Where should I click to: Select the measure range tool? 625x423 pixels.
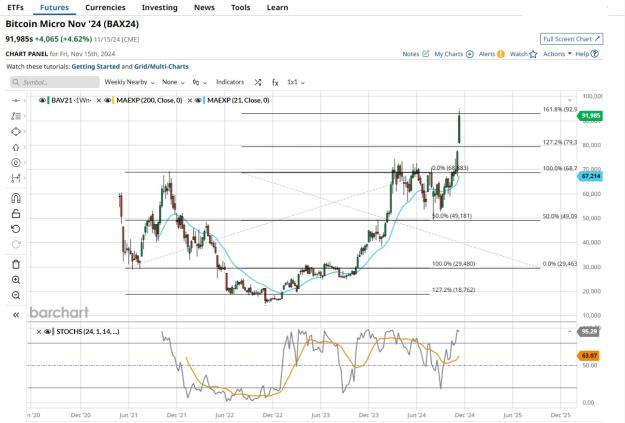[x=16, y=178]
